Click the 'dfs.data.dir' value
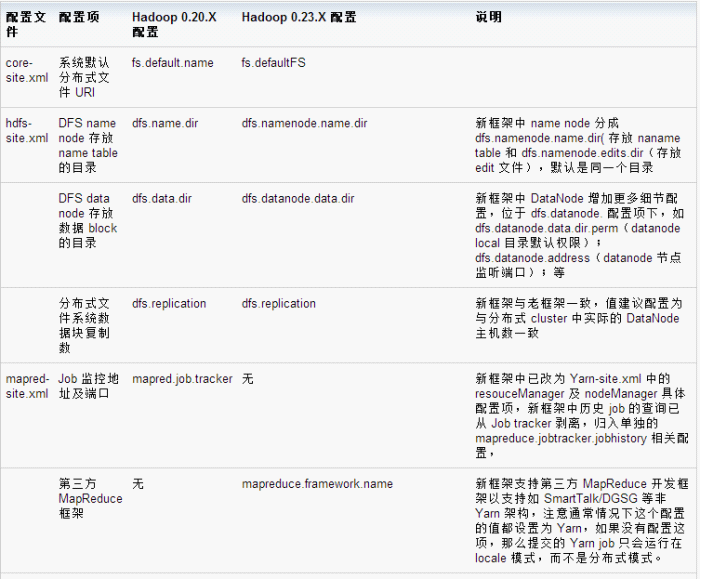The height and width of the screenshot is (580, 701). click(162, 198)
